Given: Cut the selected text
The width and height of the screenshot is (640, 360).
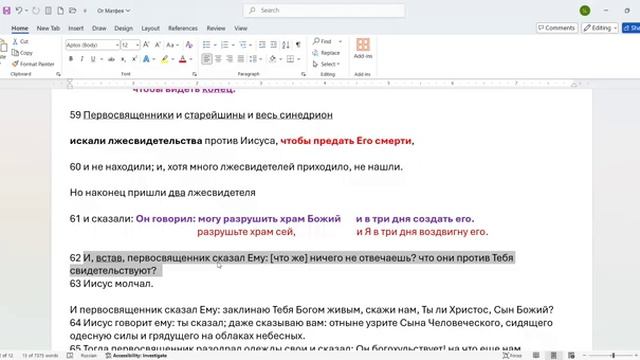Looking at the screenshot, I should tap(20, 42).
